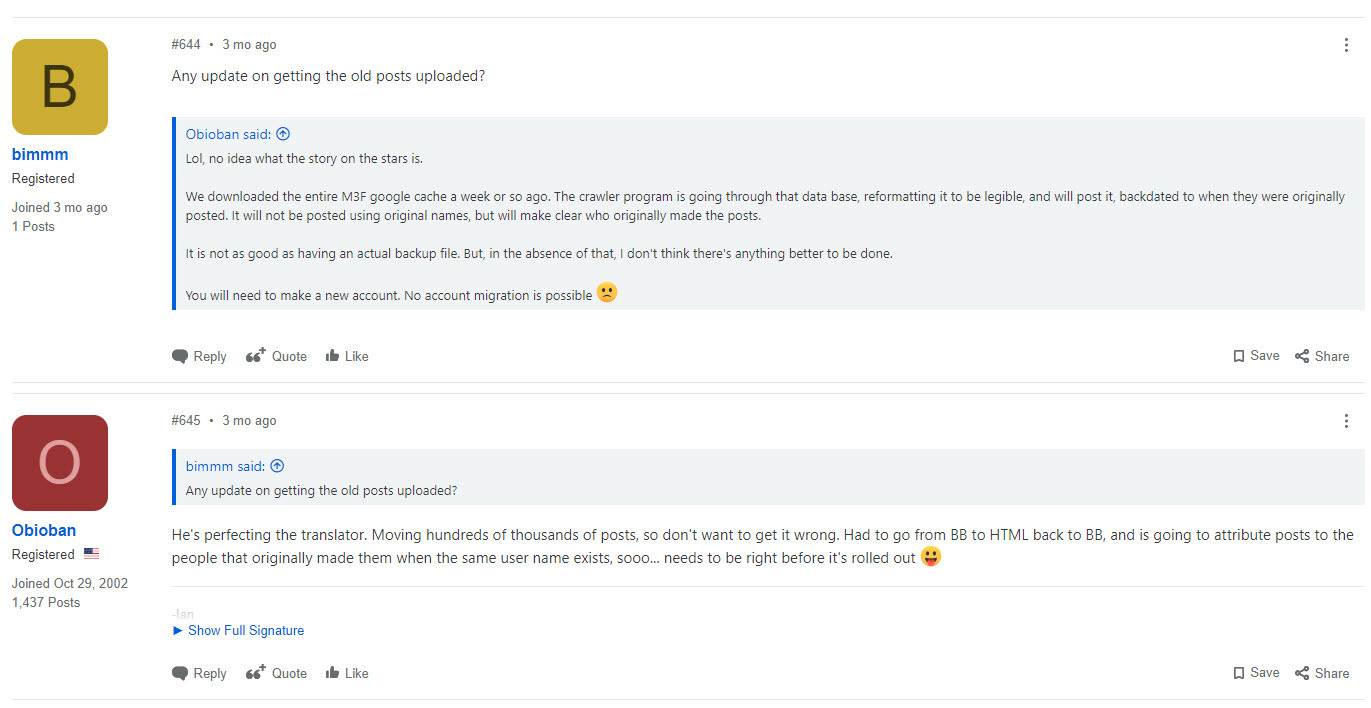The width and height of the screenshot is (1371, 708).
Task: Share post #644
Action: click(1321, 356)
